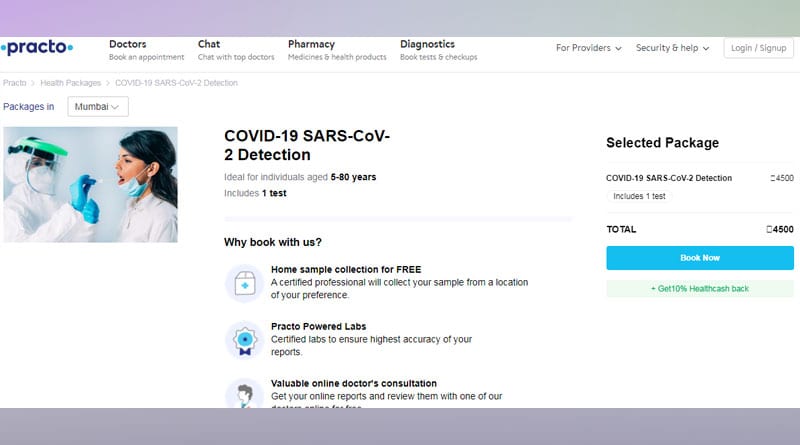Click the 'COVID-19 SARS-CoV-2 Detection' page heading
Image resolution: width=800 pixels, height=445 pixels.
click(x=307, y=145)
